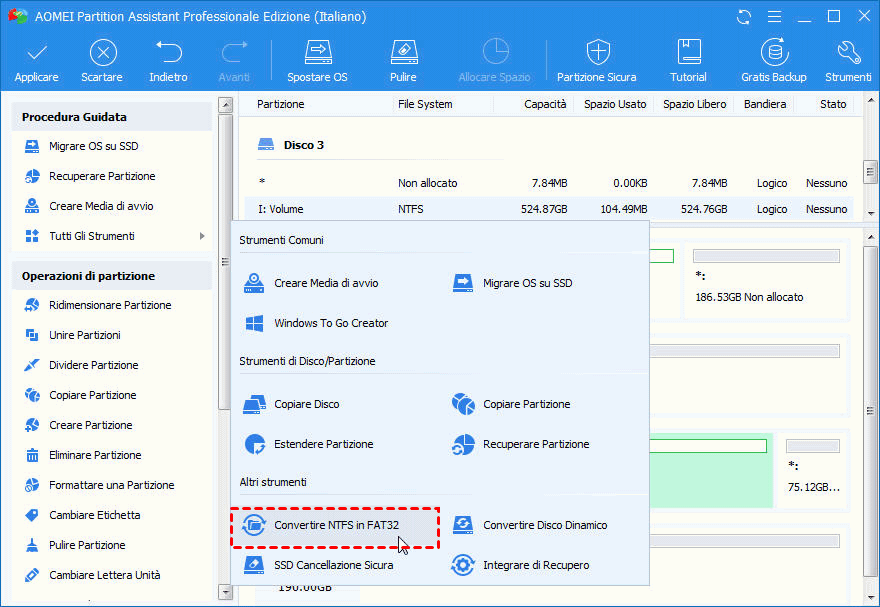The width and height of the screenshot is (880, 607).
Task: Choose Convertire NTFS in FAT32
Action: [x=334, y=525]
